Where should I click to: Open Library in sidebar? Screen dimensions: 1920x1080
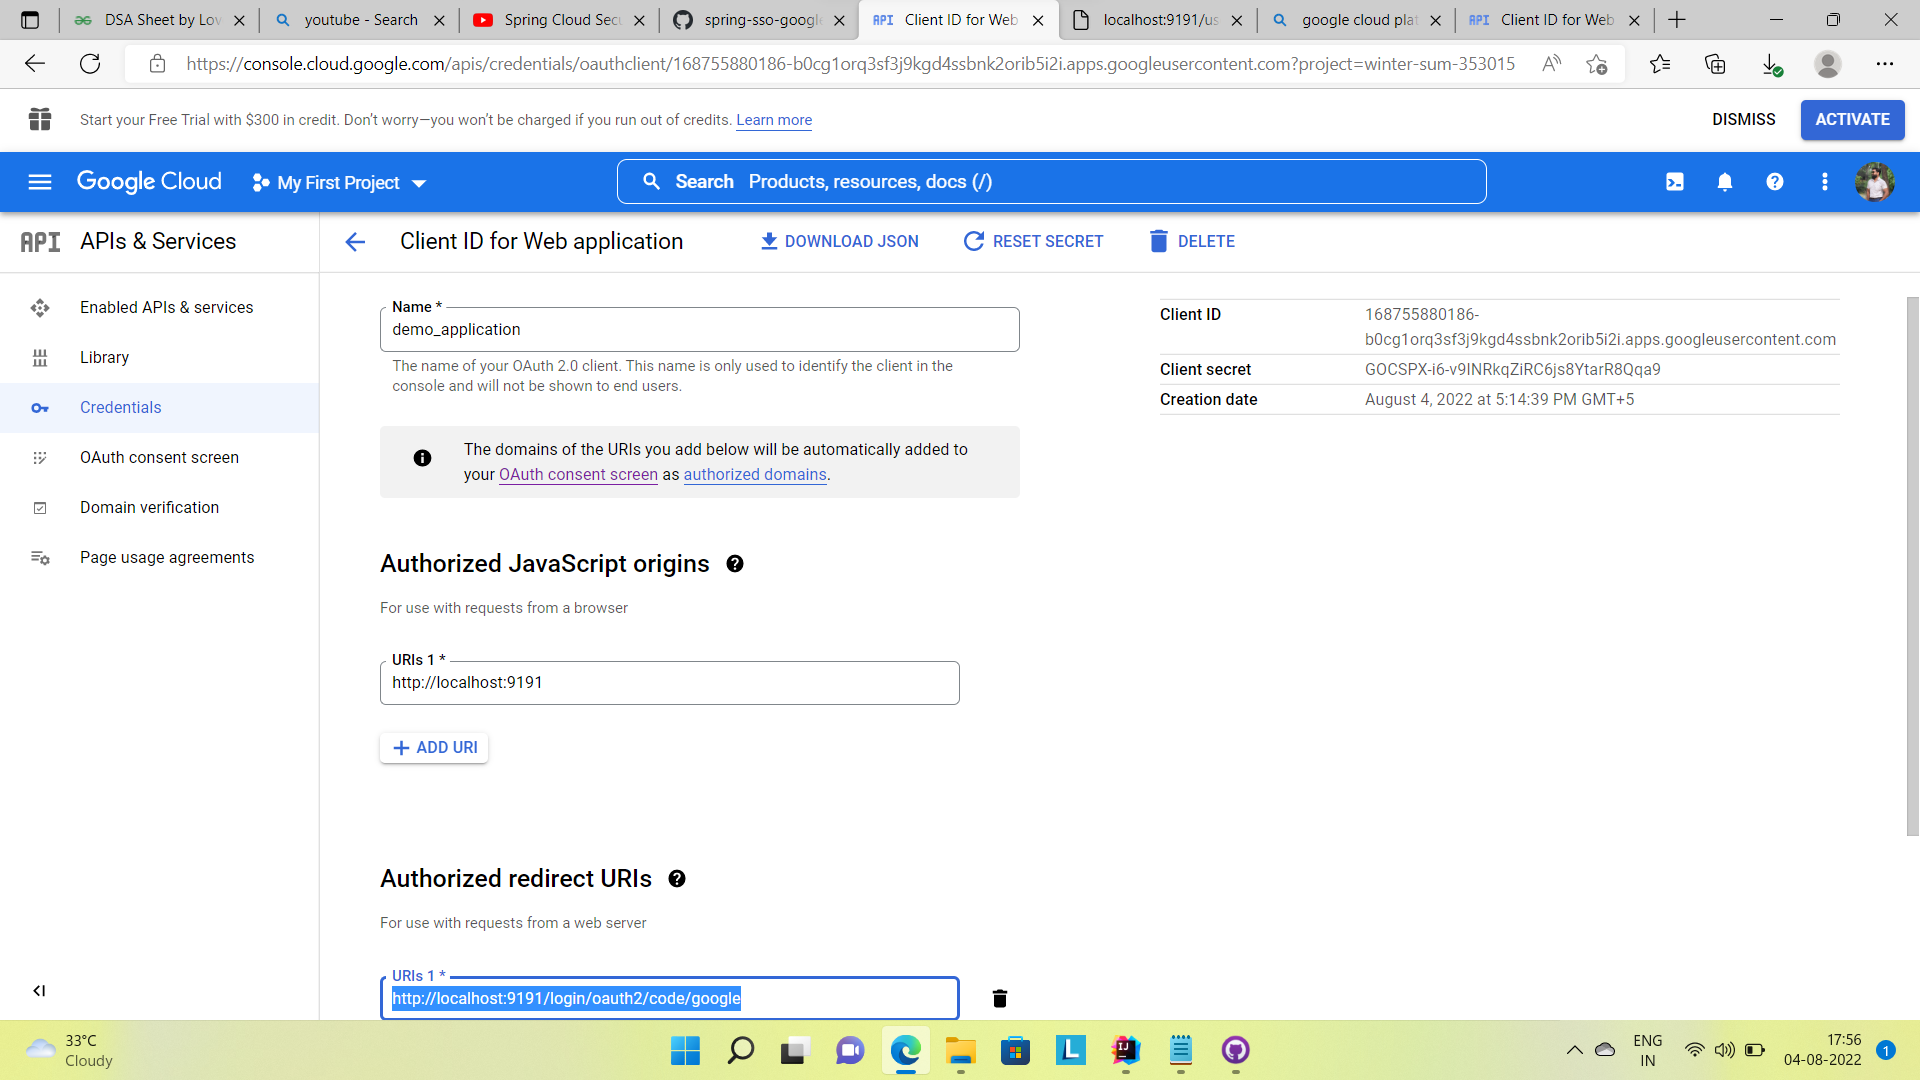click(160, 358)
